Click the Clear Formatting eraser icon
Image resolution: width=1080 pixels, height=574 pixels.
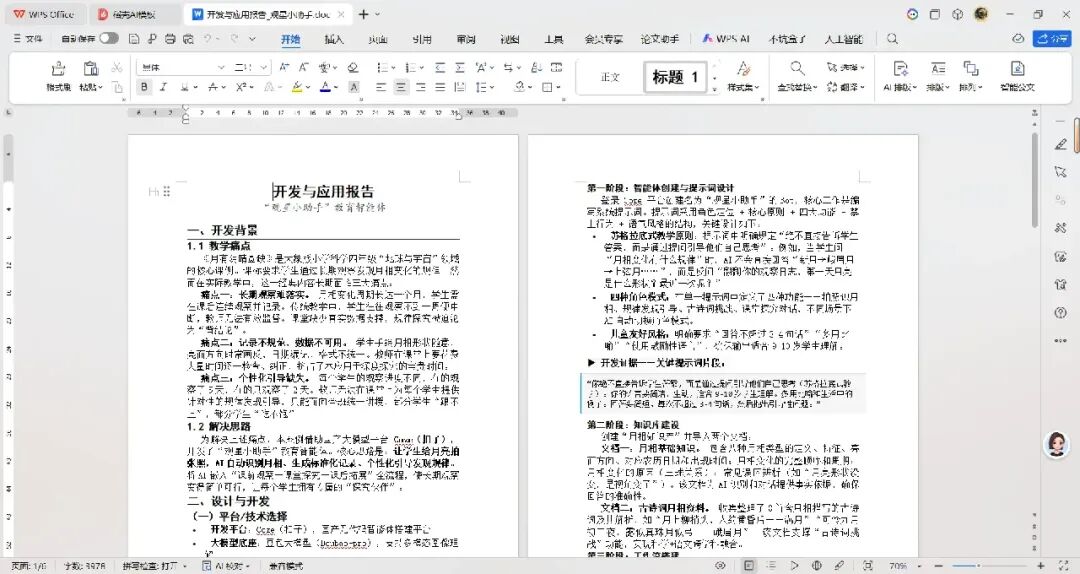(353, 68)
